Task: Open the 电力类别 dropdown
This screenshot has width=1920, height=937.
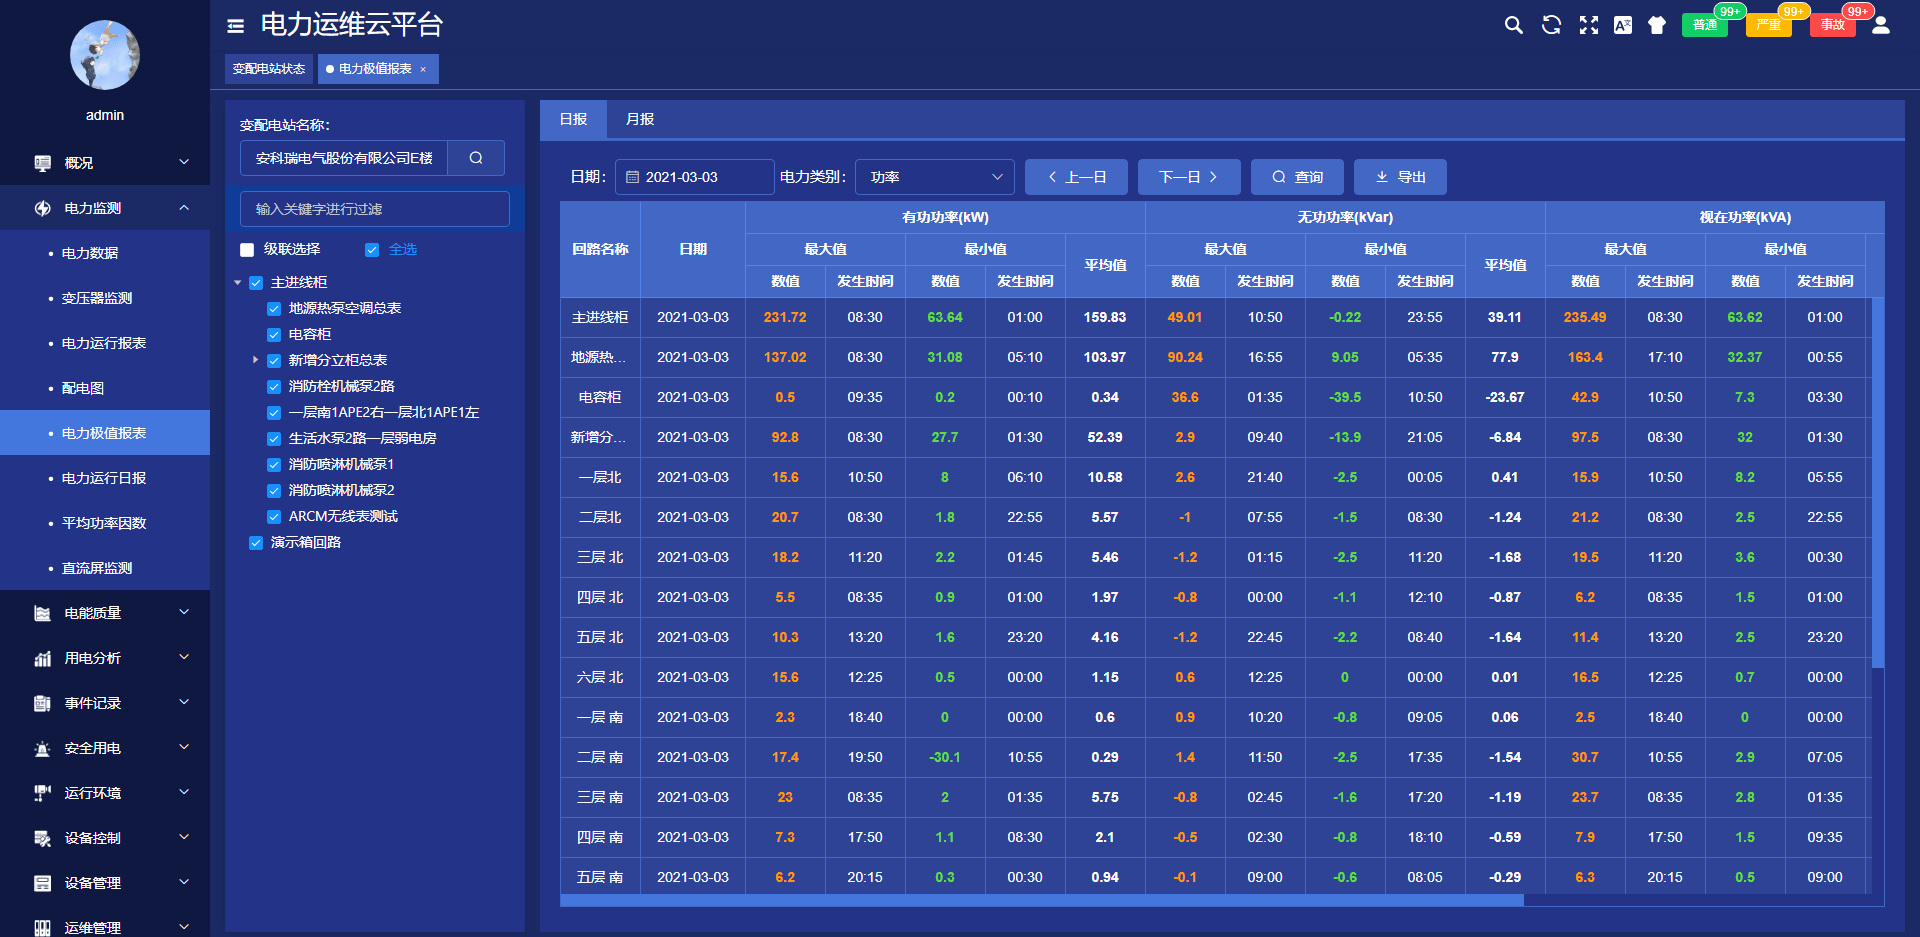Action: tap(934, 177)
